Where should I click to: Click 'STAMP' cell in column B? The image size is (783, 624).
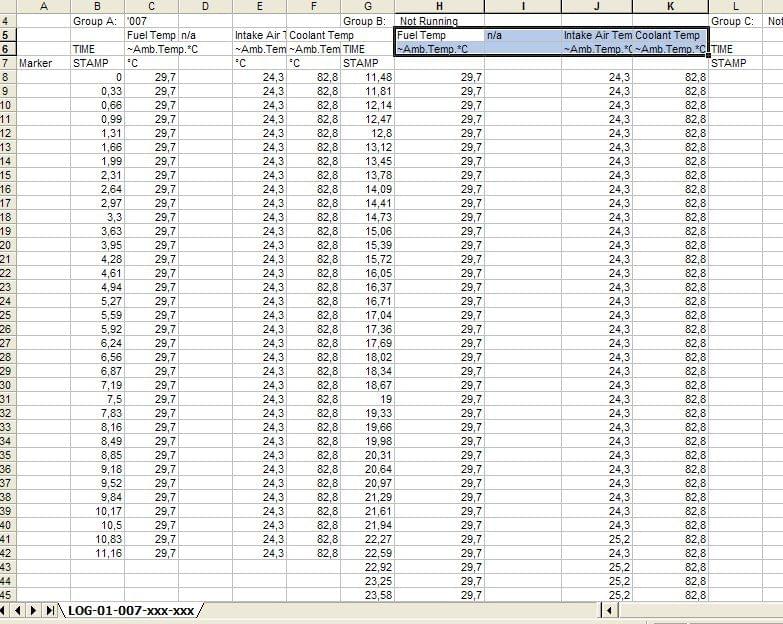click(97, 63)
